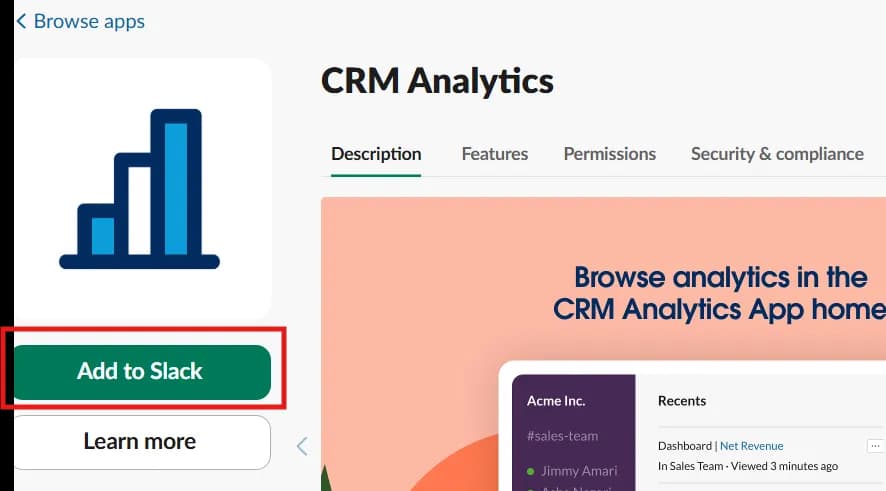Click 'In Sales Team · Viewed 3 minutes ago'
The image size is (886, 491).
click(748, 466)
